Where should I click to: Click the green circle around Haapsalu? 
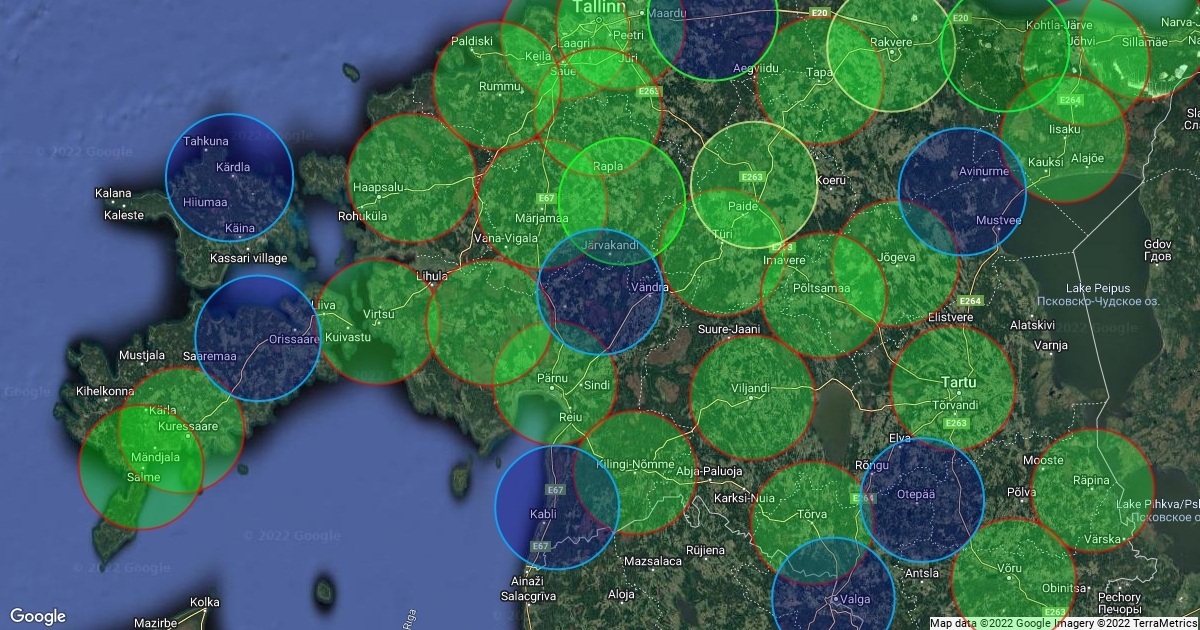click(x=411, y=180)
